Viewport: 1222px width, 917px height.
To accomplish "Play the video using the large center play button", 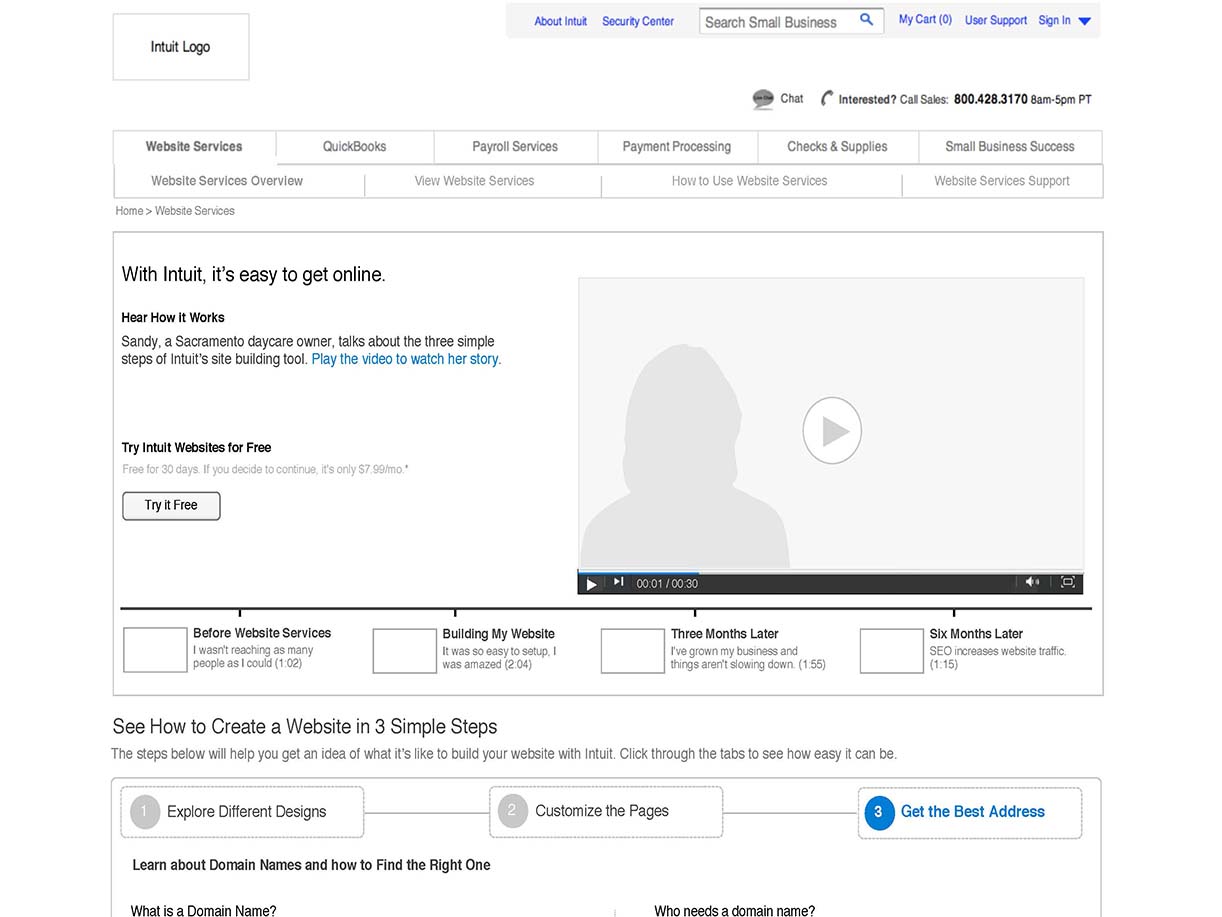I will [832, 431].
